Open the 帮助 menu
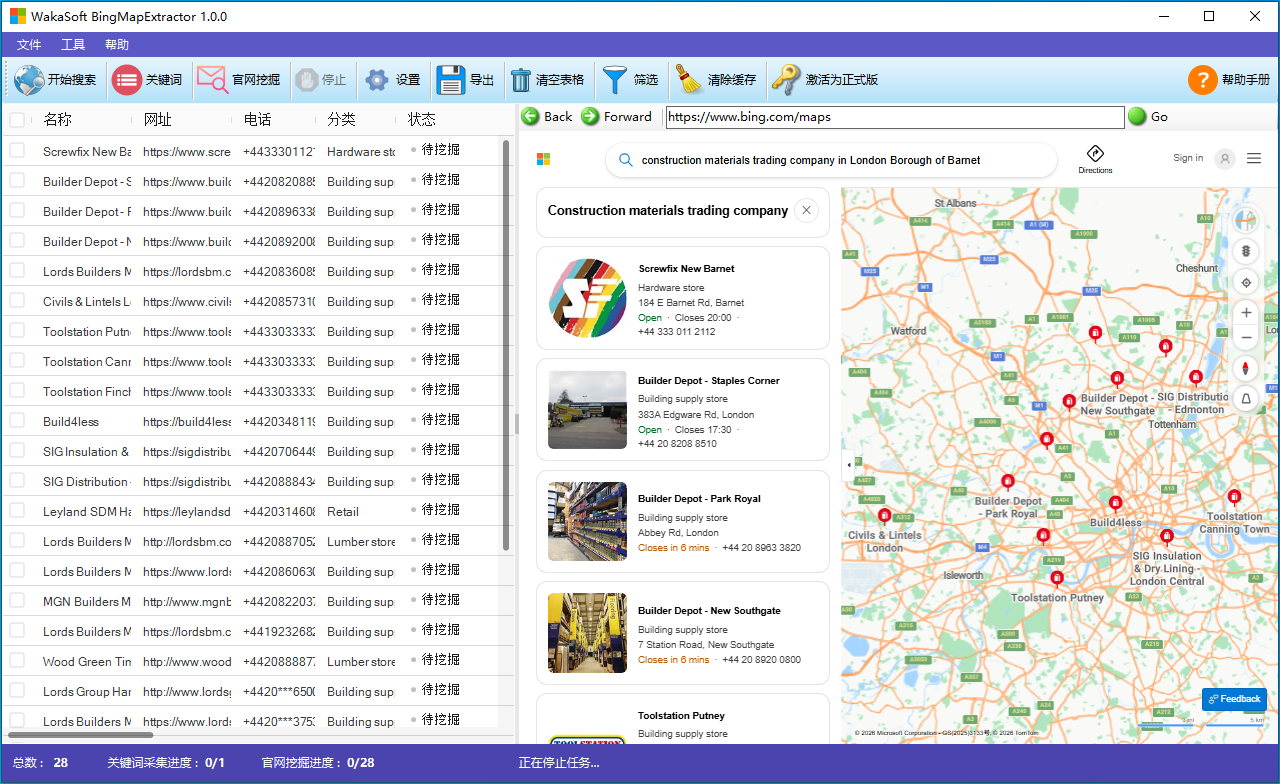The height and width of the screenshot is (784, 1280). click(x=117, y=45)
